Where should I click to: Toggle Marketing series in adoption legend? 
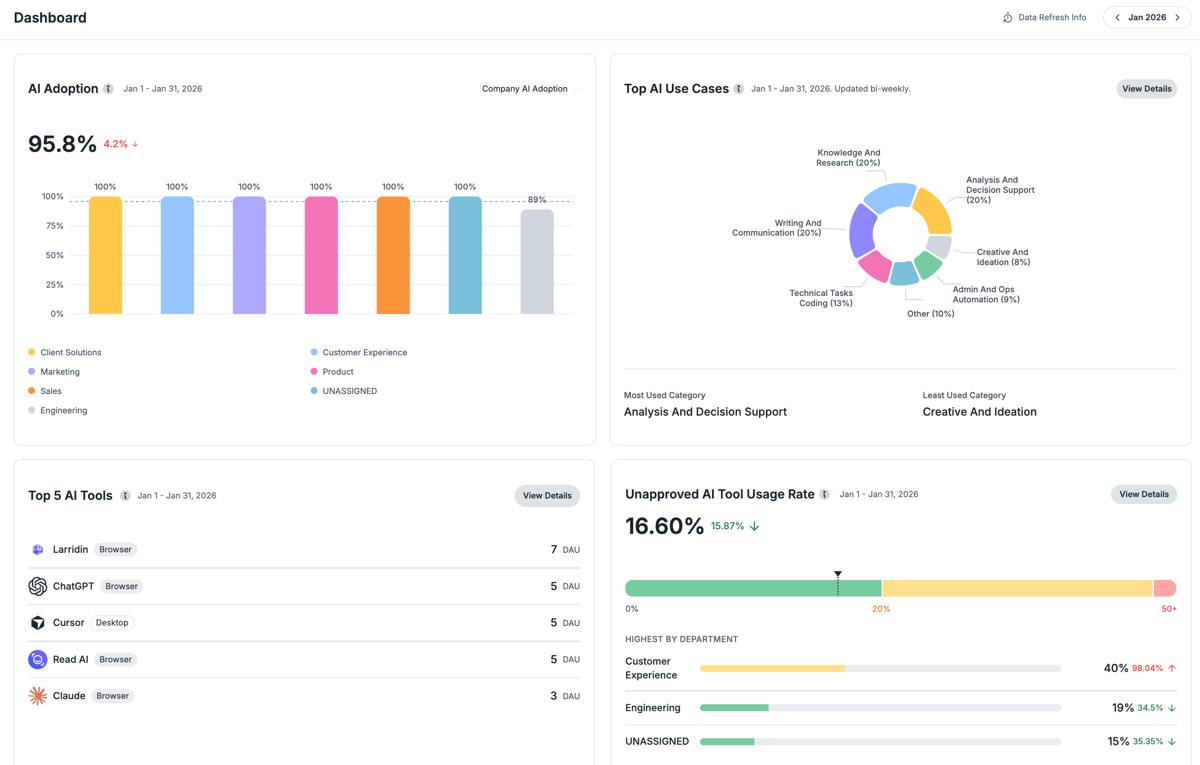click(59, 372)
